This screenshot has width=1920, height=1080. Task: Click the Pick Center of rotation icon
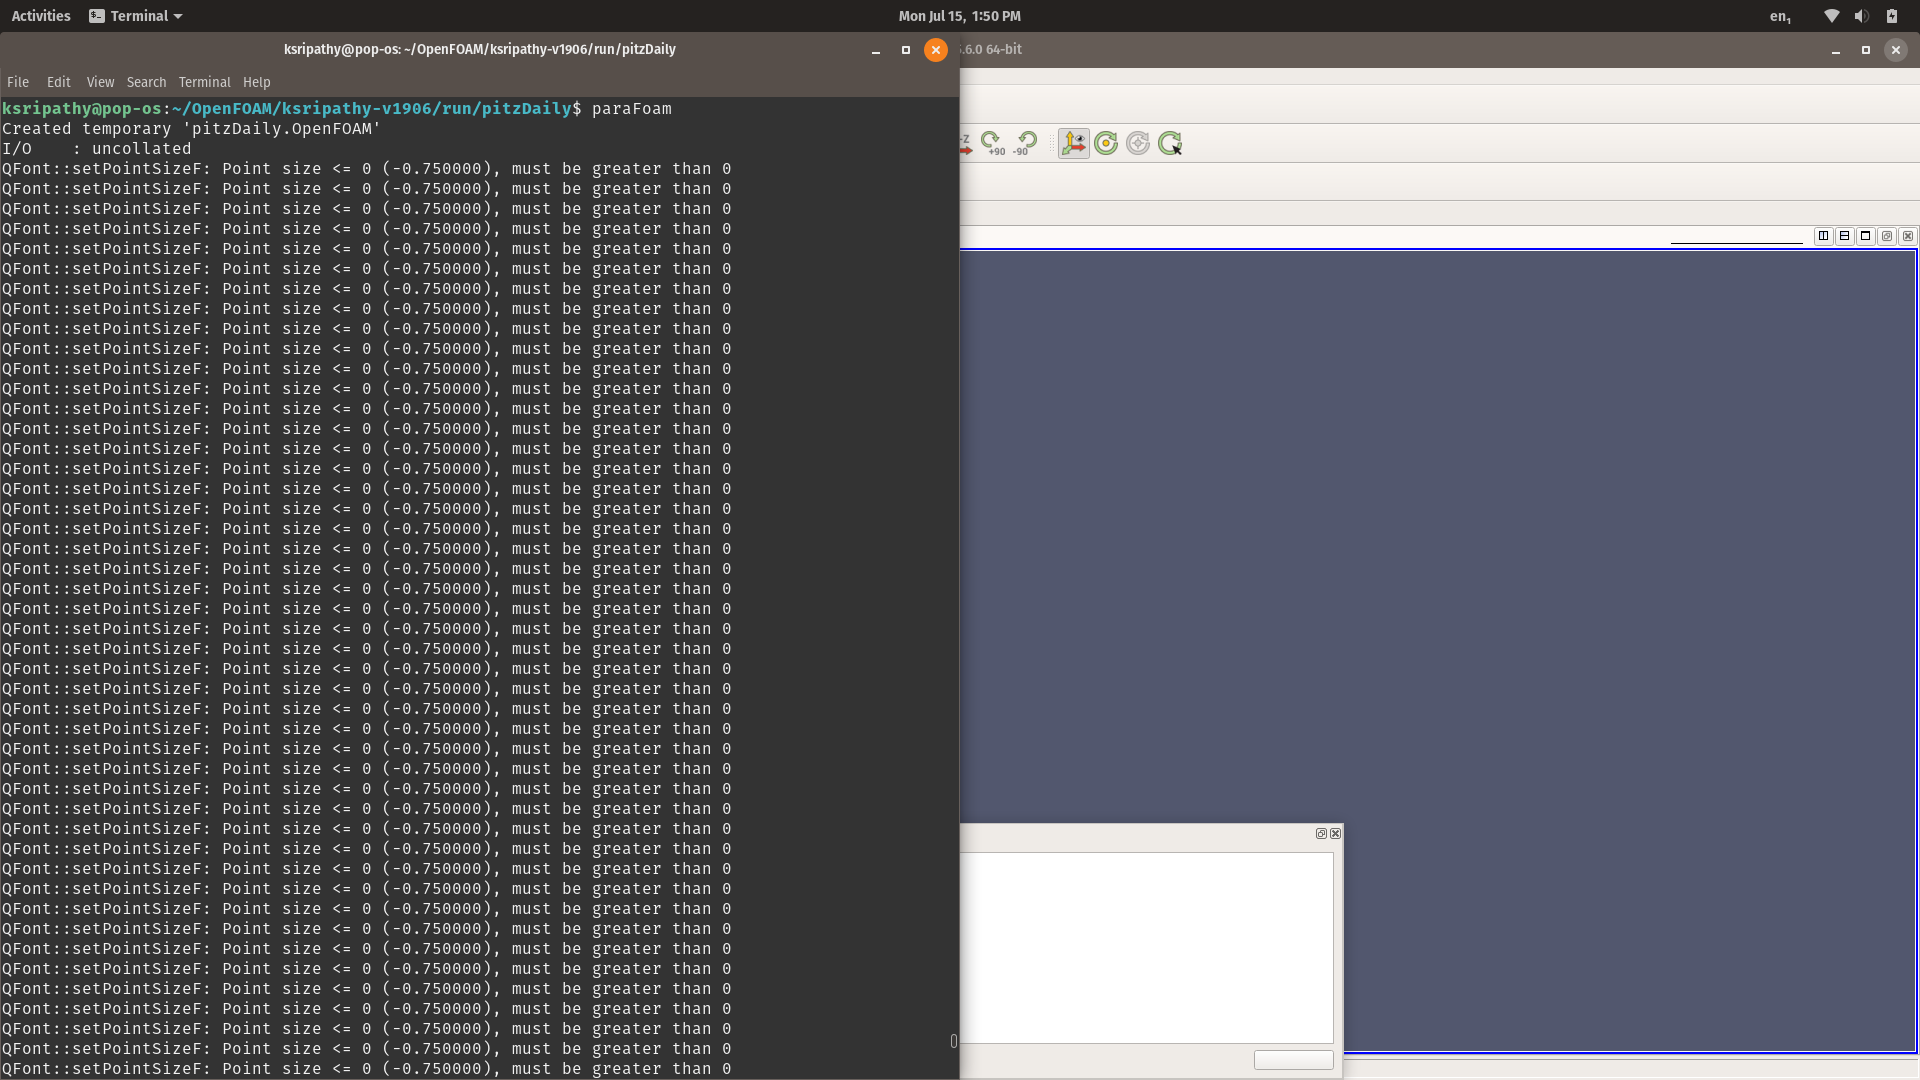(1170, 143)
